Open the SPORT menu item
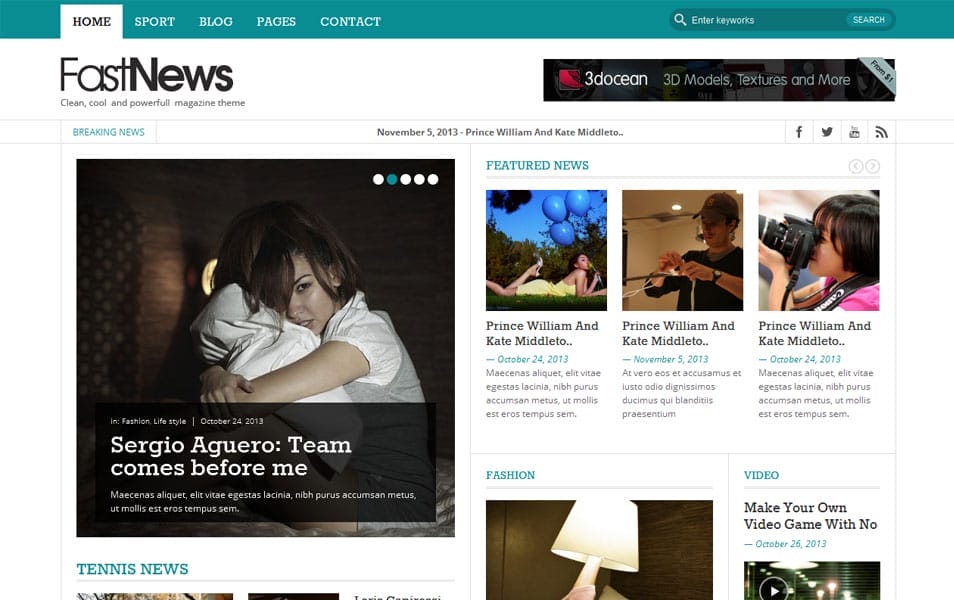This screenshot has height=600, width=954. (x=154, y=20)
